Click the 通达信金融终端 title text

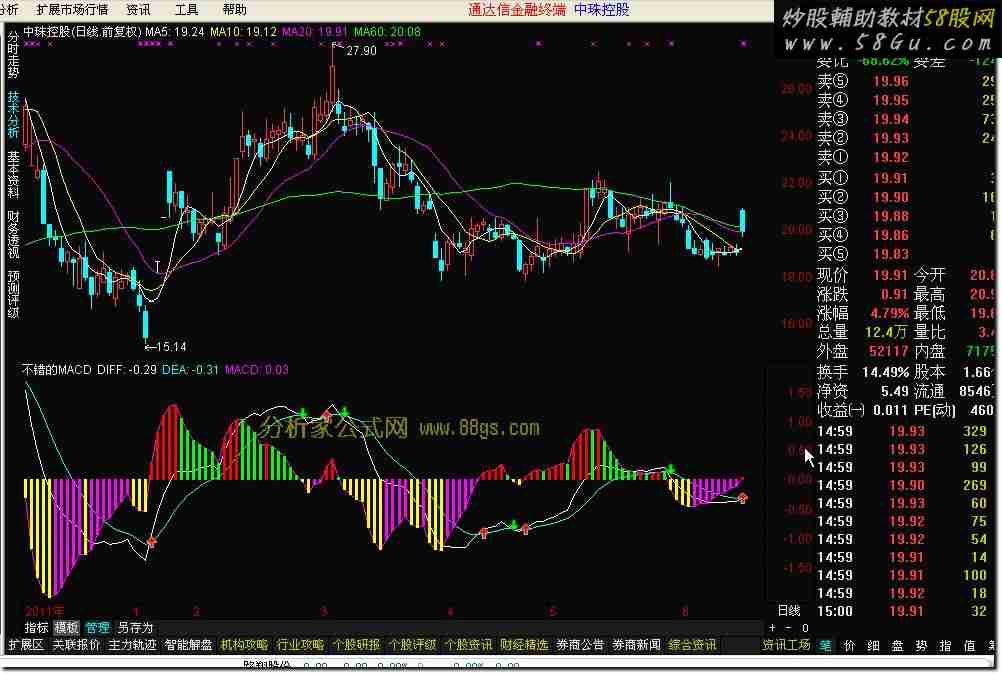tap(516, 10)
